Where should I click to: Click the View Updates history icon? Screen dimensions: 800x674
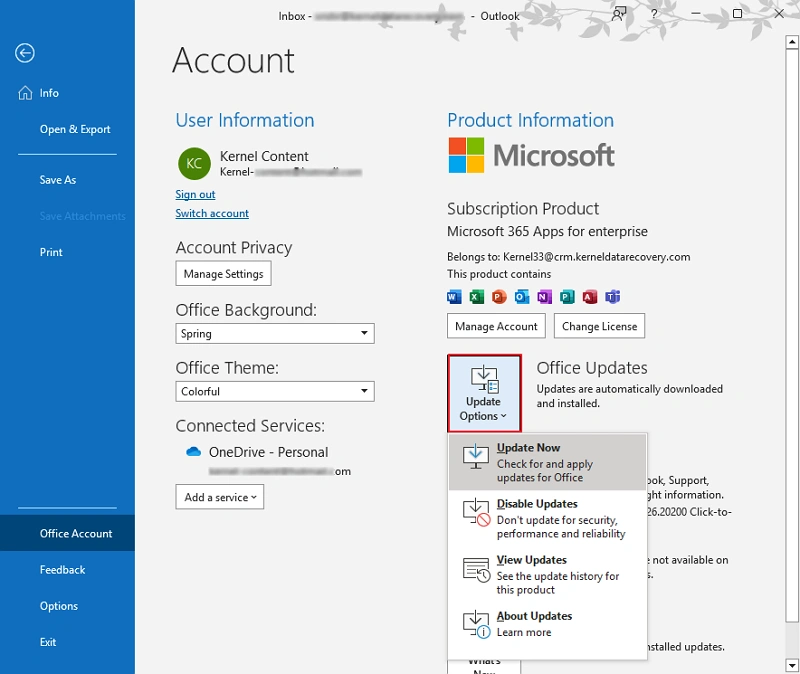coord(477,569)
